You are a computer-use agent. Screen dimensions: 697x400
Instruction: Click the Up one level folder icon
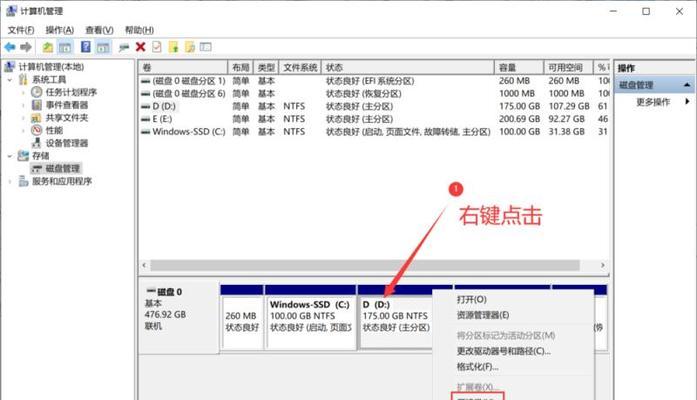pyautogui.click(x=48, y=47)
